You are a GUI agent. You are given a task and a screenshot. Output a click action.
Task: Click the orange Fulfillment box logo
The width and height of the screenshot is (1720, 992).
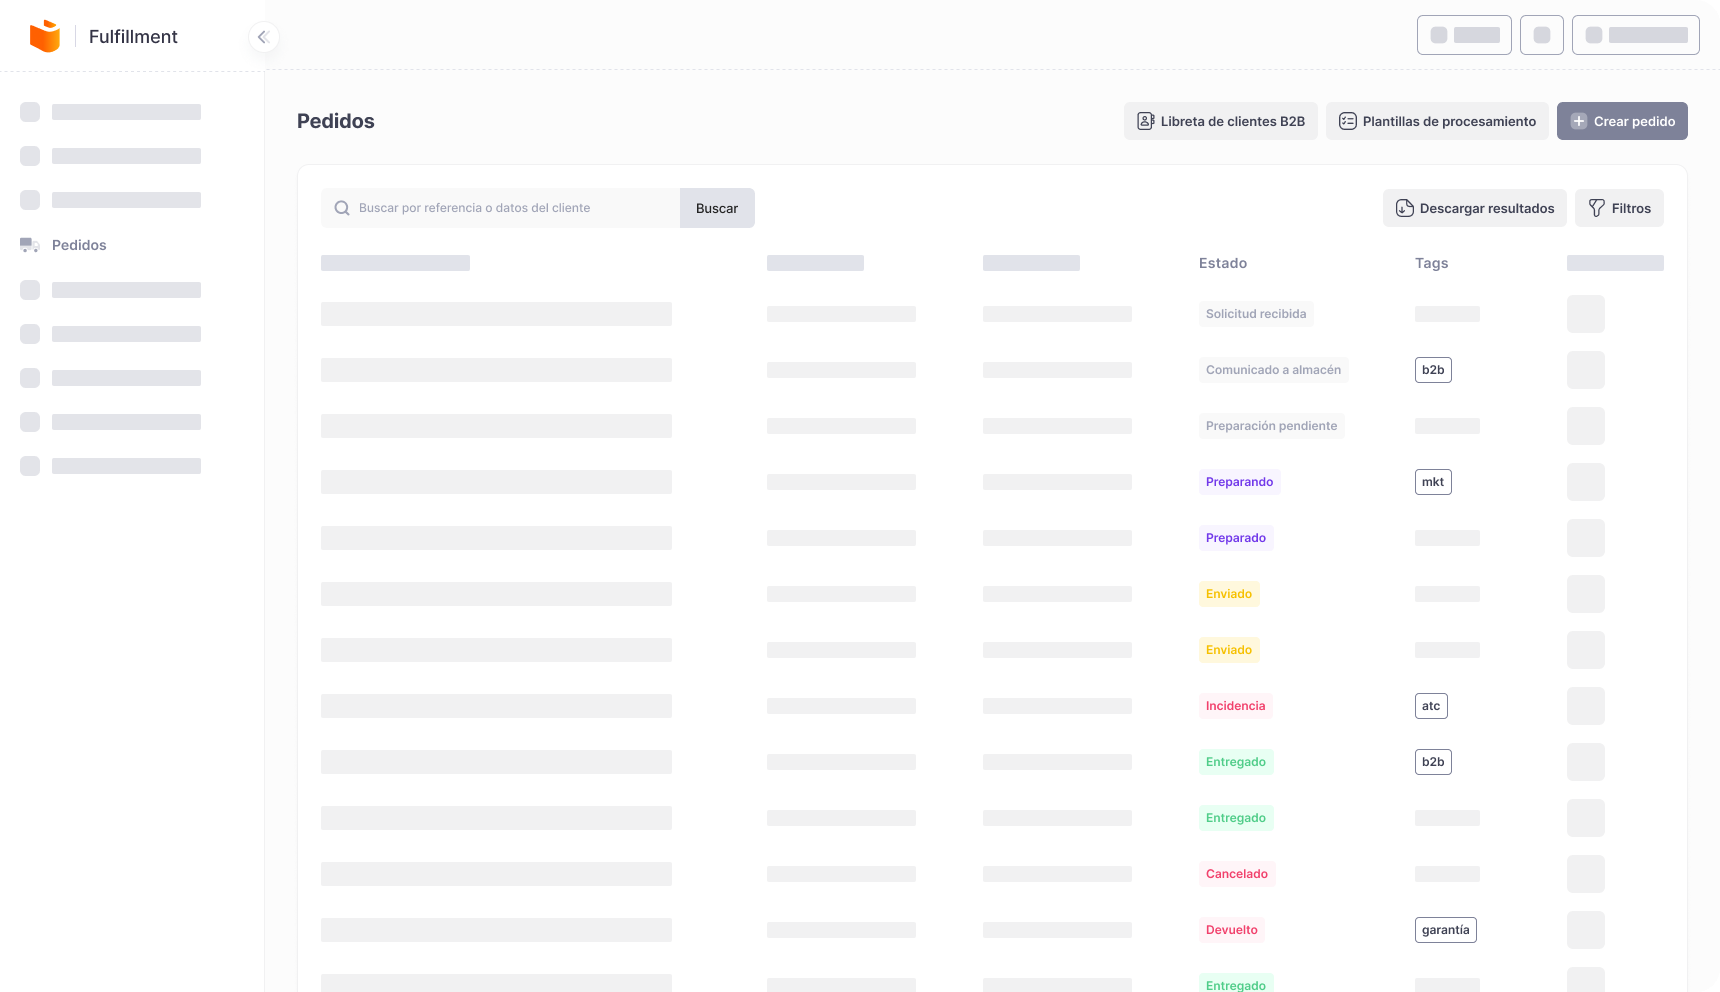coord(45,36)
